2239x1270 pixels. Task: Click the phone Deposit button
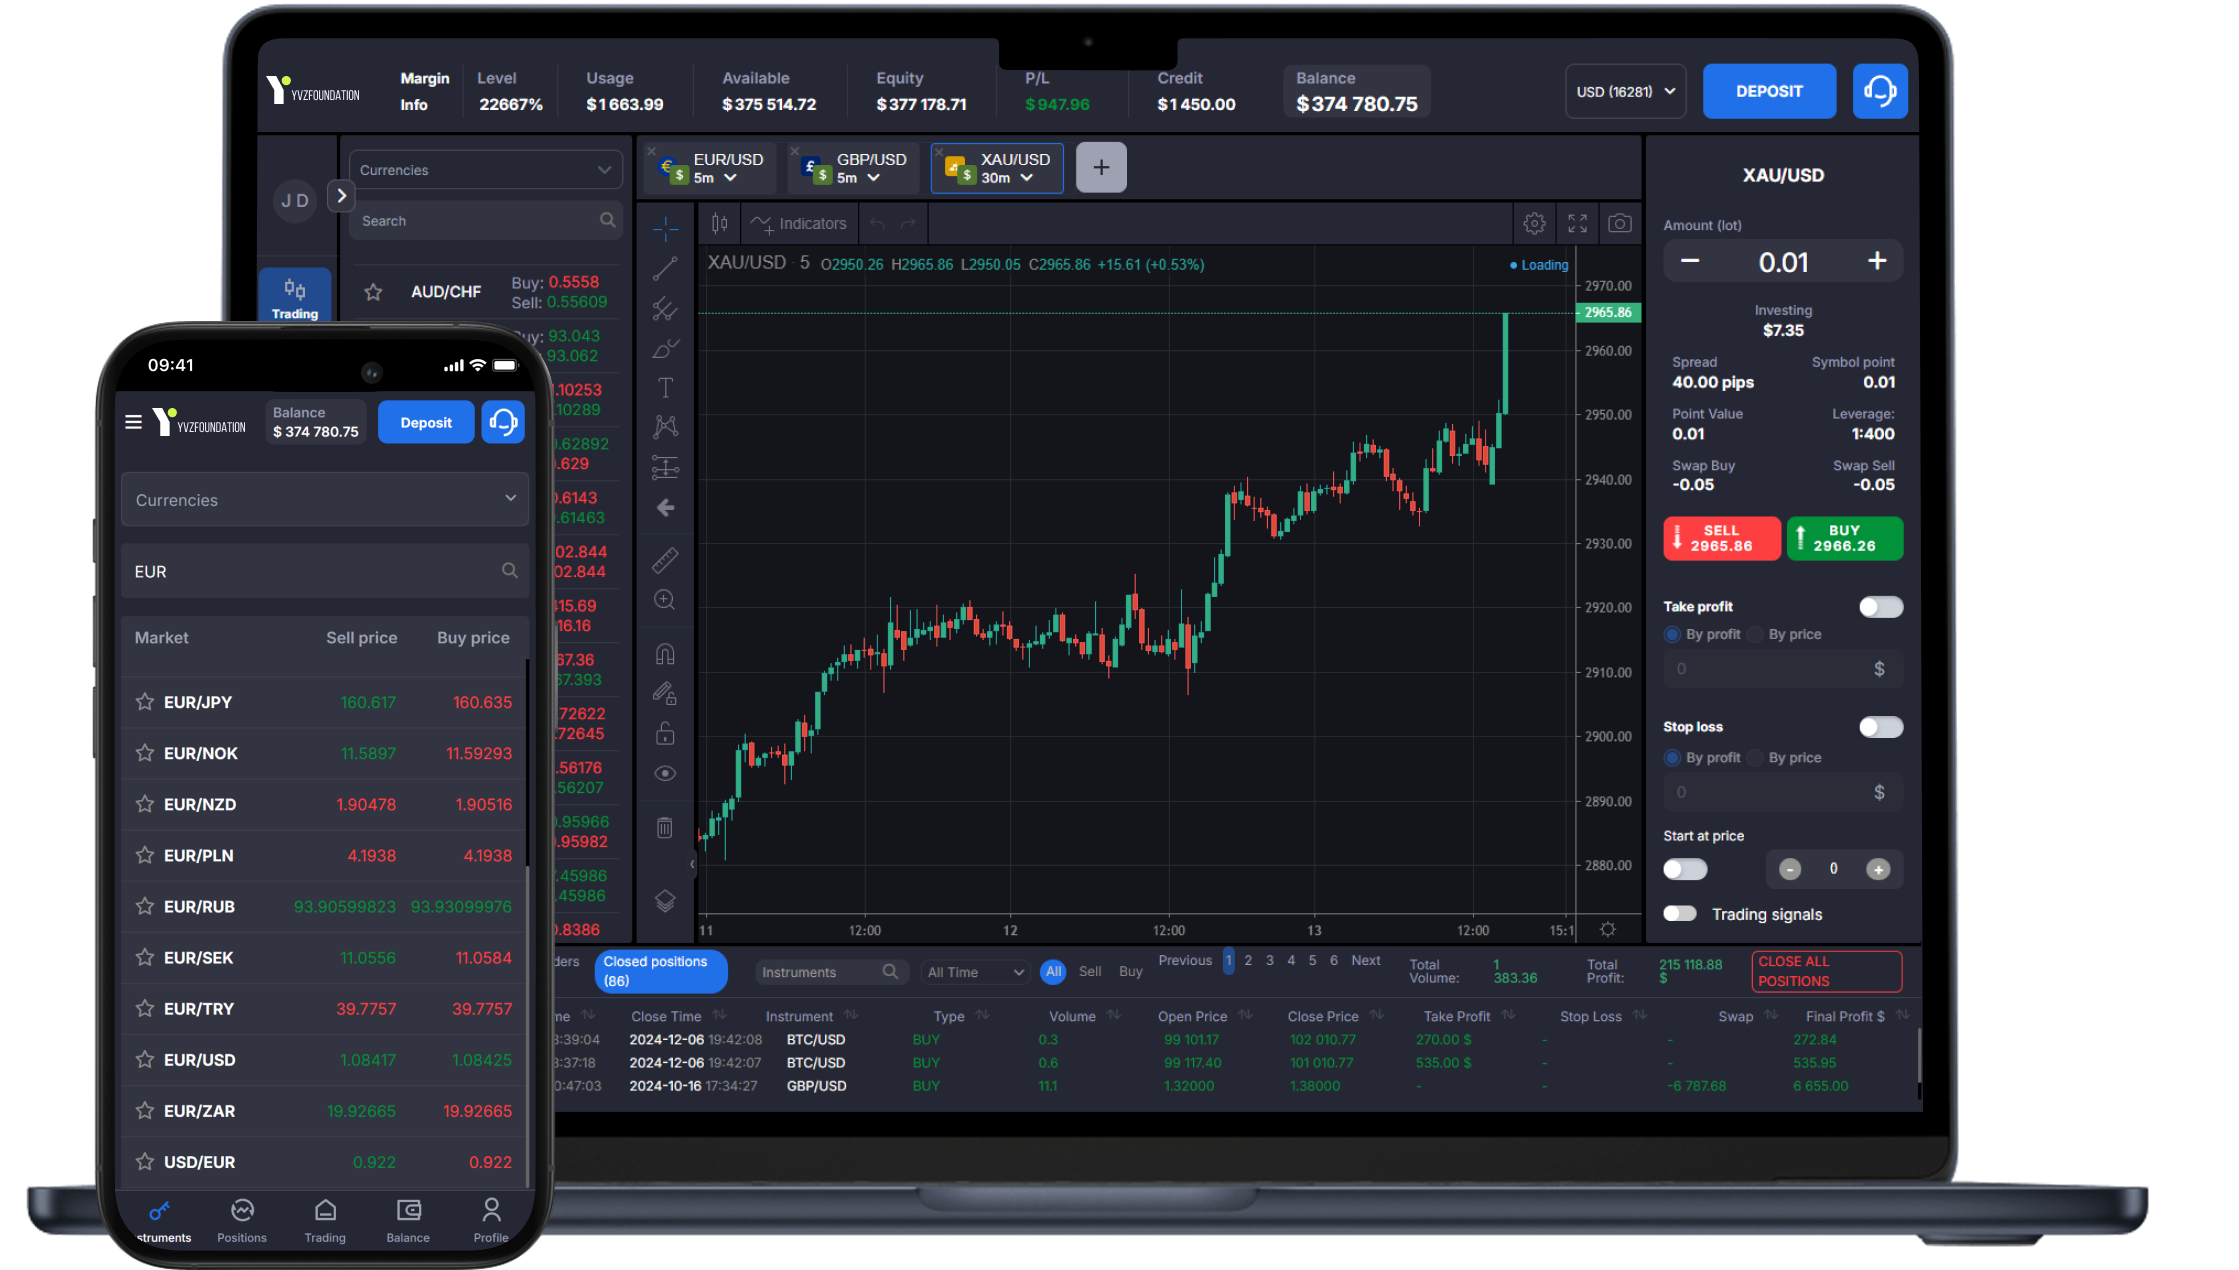pos(426,422)
